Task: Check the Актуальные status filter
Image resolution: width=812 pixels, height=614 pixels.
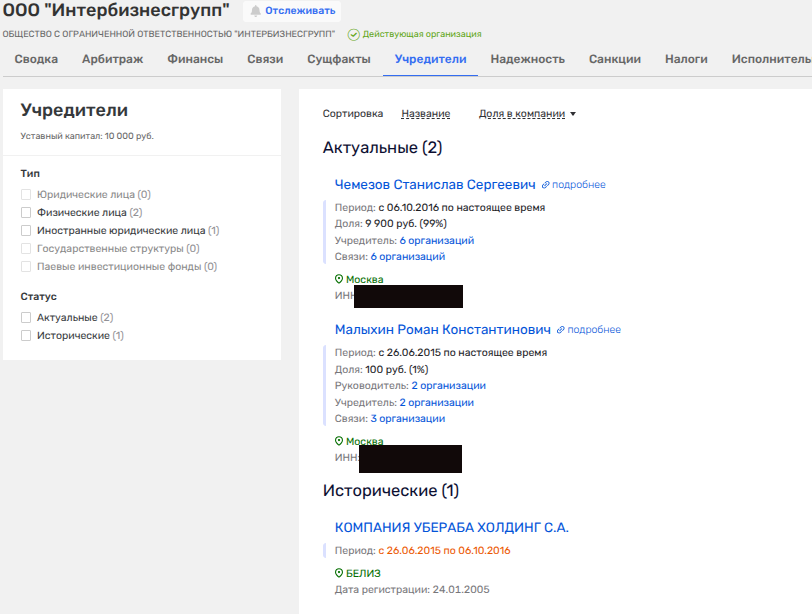Action: coord(26,317)
